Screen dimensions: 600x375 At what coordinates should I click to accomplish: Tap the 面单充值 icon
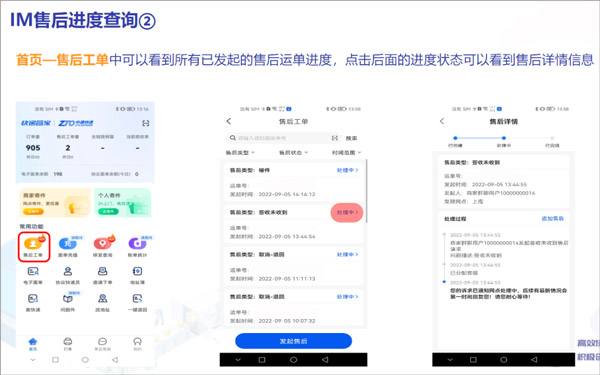[68, 247]
